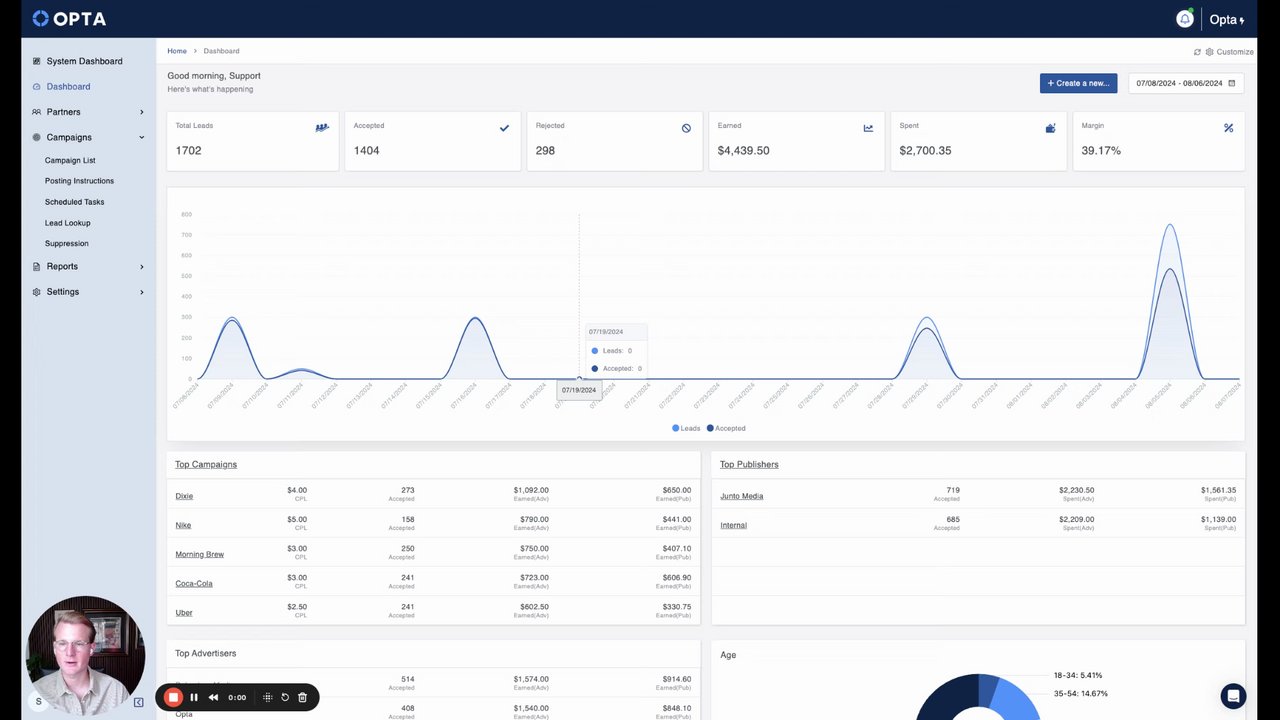Click the S avatar circle

click(x=39, y=702)
